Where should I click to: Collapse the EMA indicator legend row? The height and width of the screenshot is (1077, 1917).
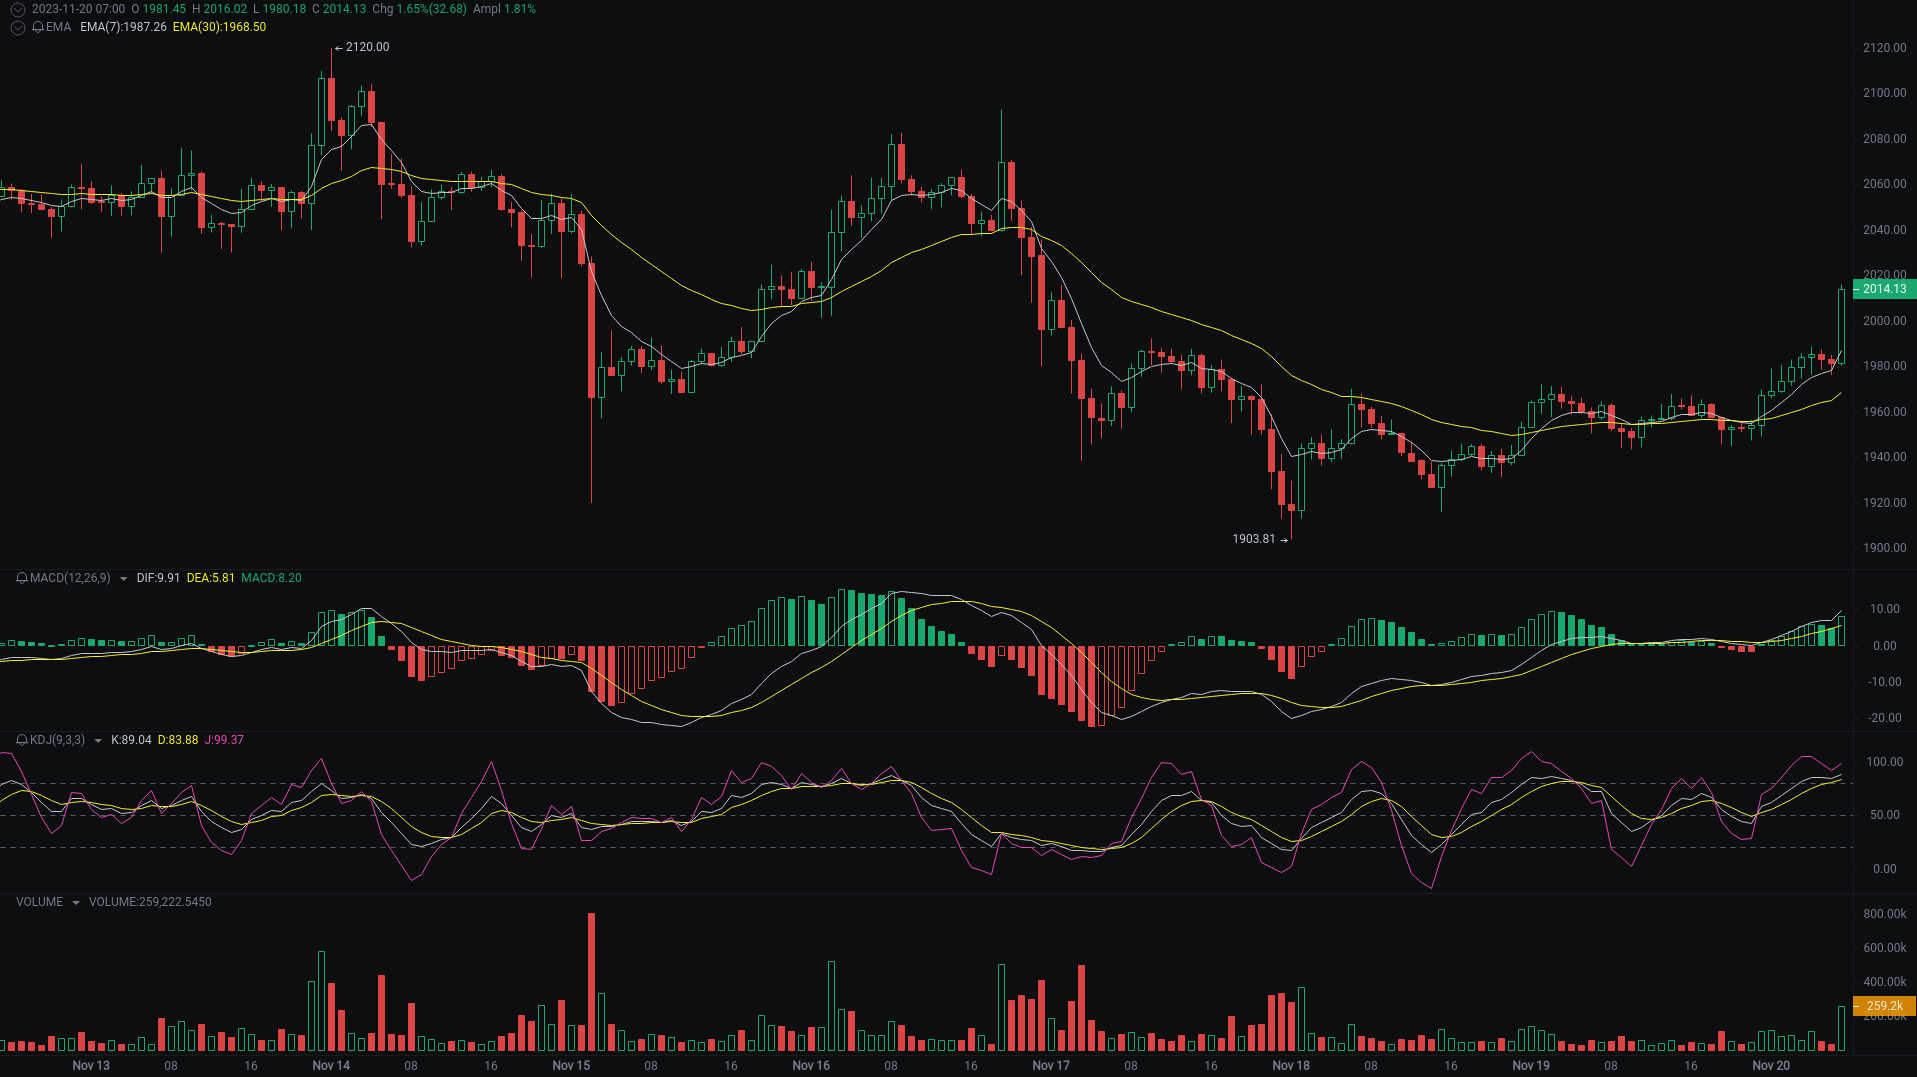pyautogui.click(x=17, y=27)
